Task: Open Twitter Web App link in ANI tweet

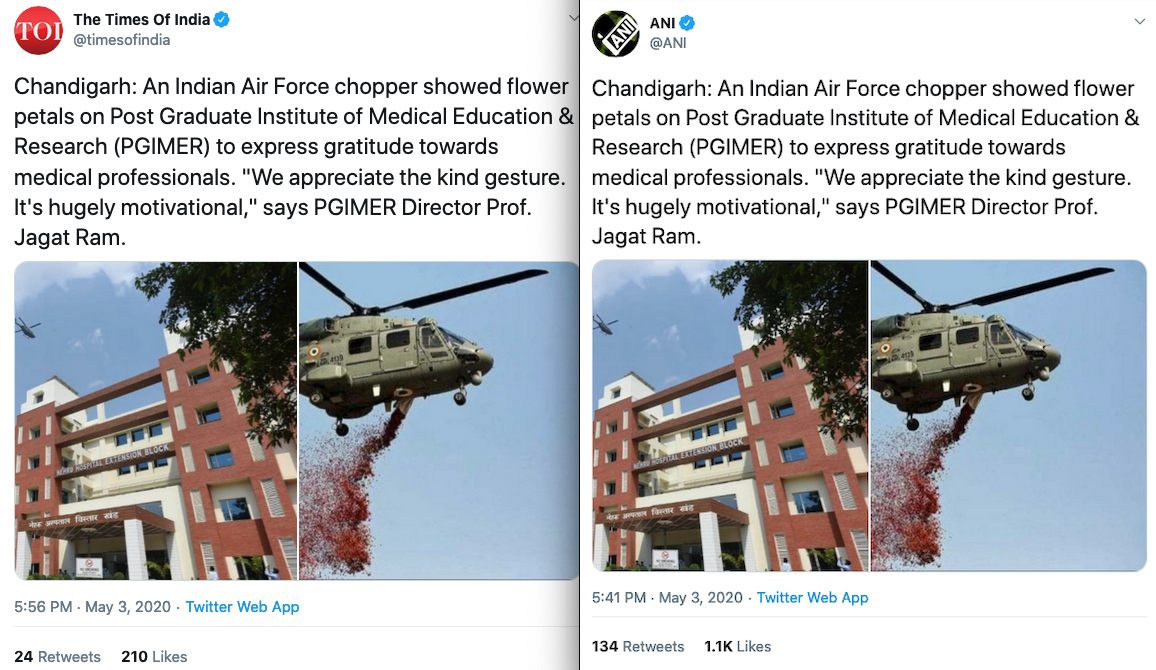Action: (x=812, y=598)
